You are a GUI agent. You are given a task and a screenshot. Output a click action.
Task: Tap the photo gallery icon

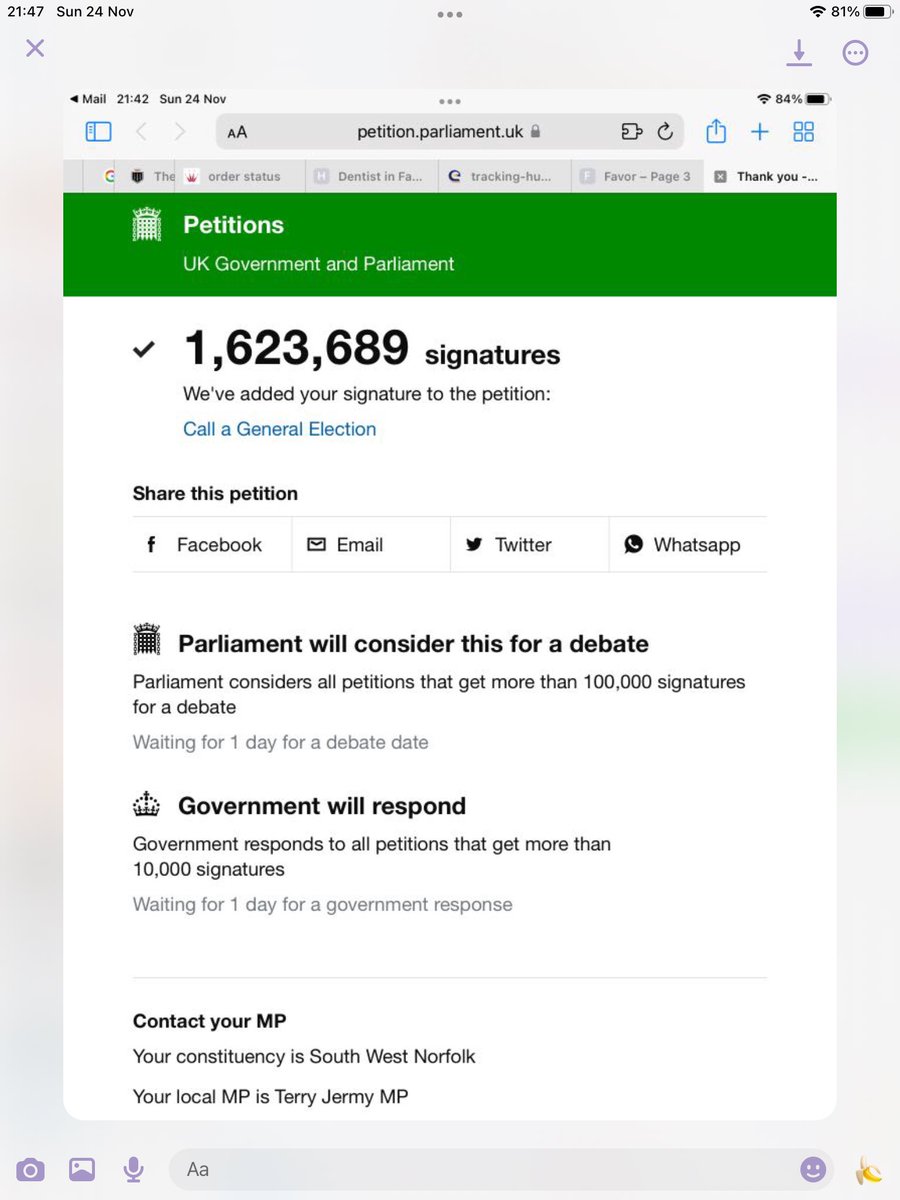click(82, 1169)
